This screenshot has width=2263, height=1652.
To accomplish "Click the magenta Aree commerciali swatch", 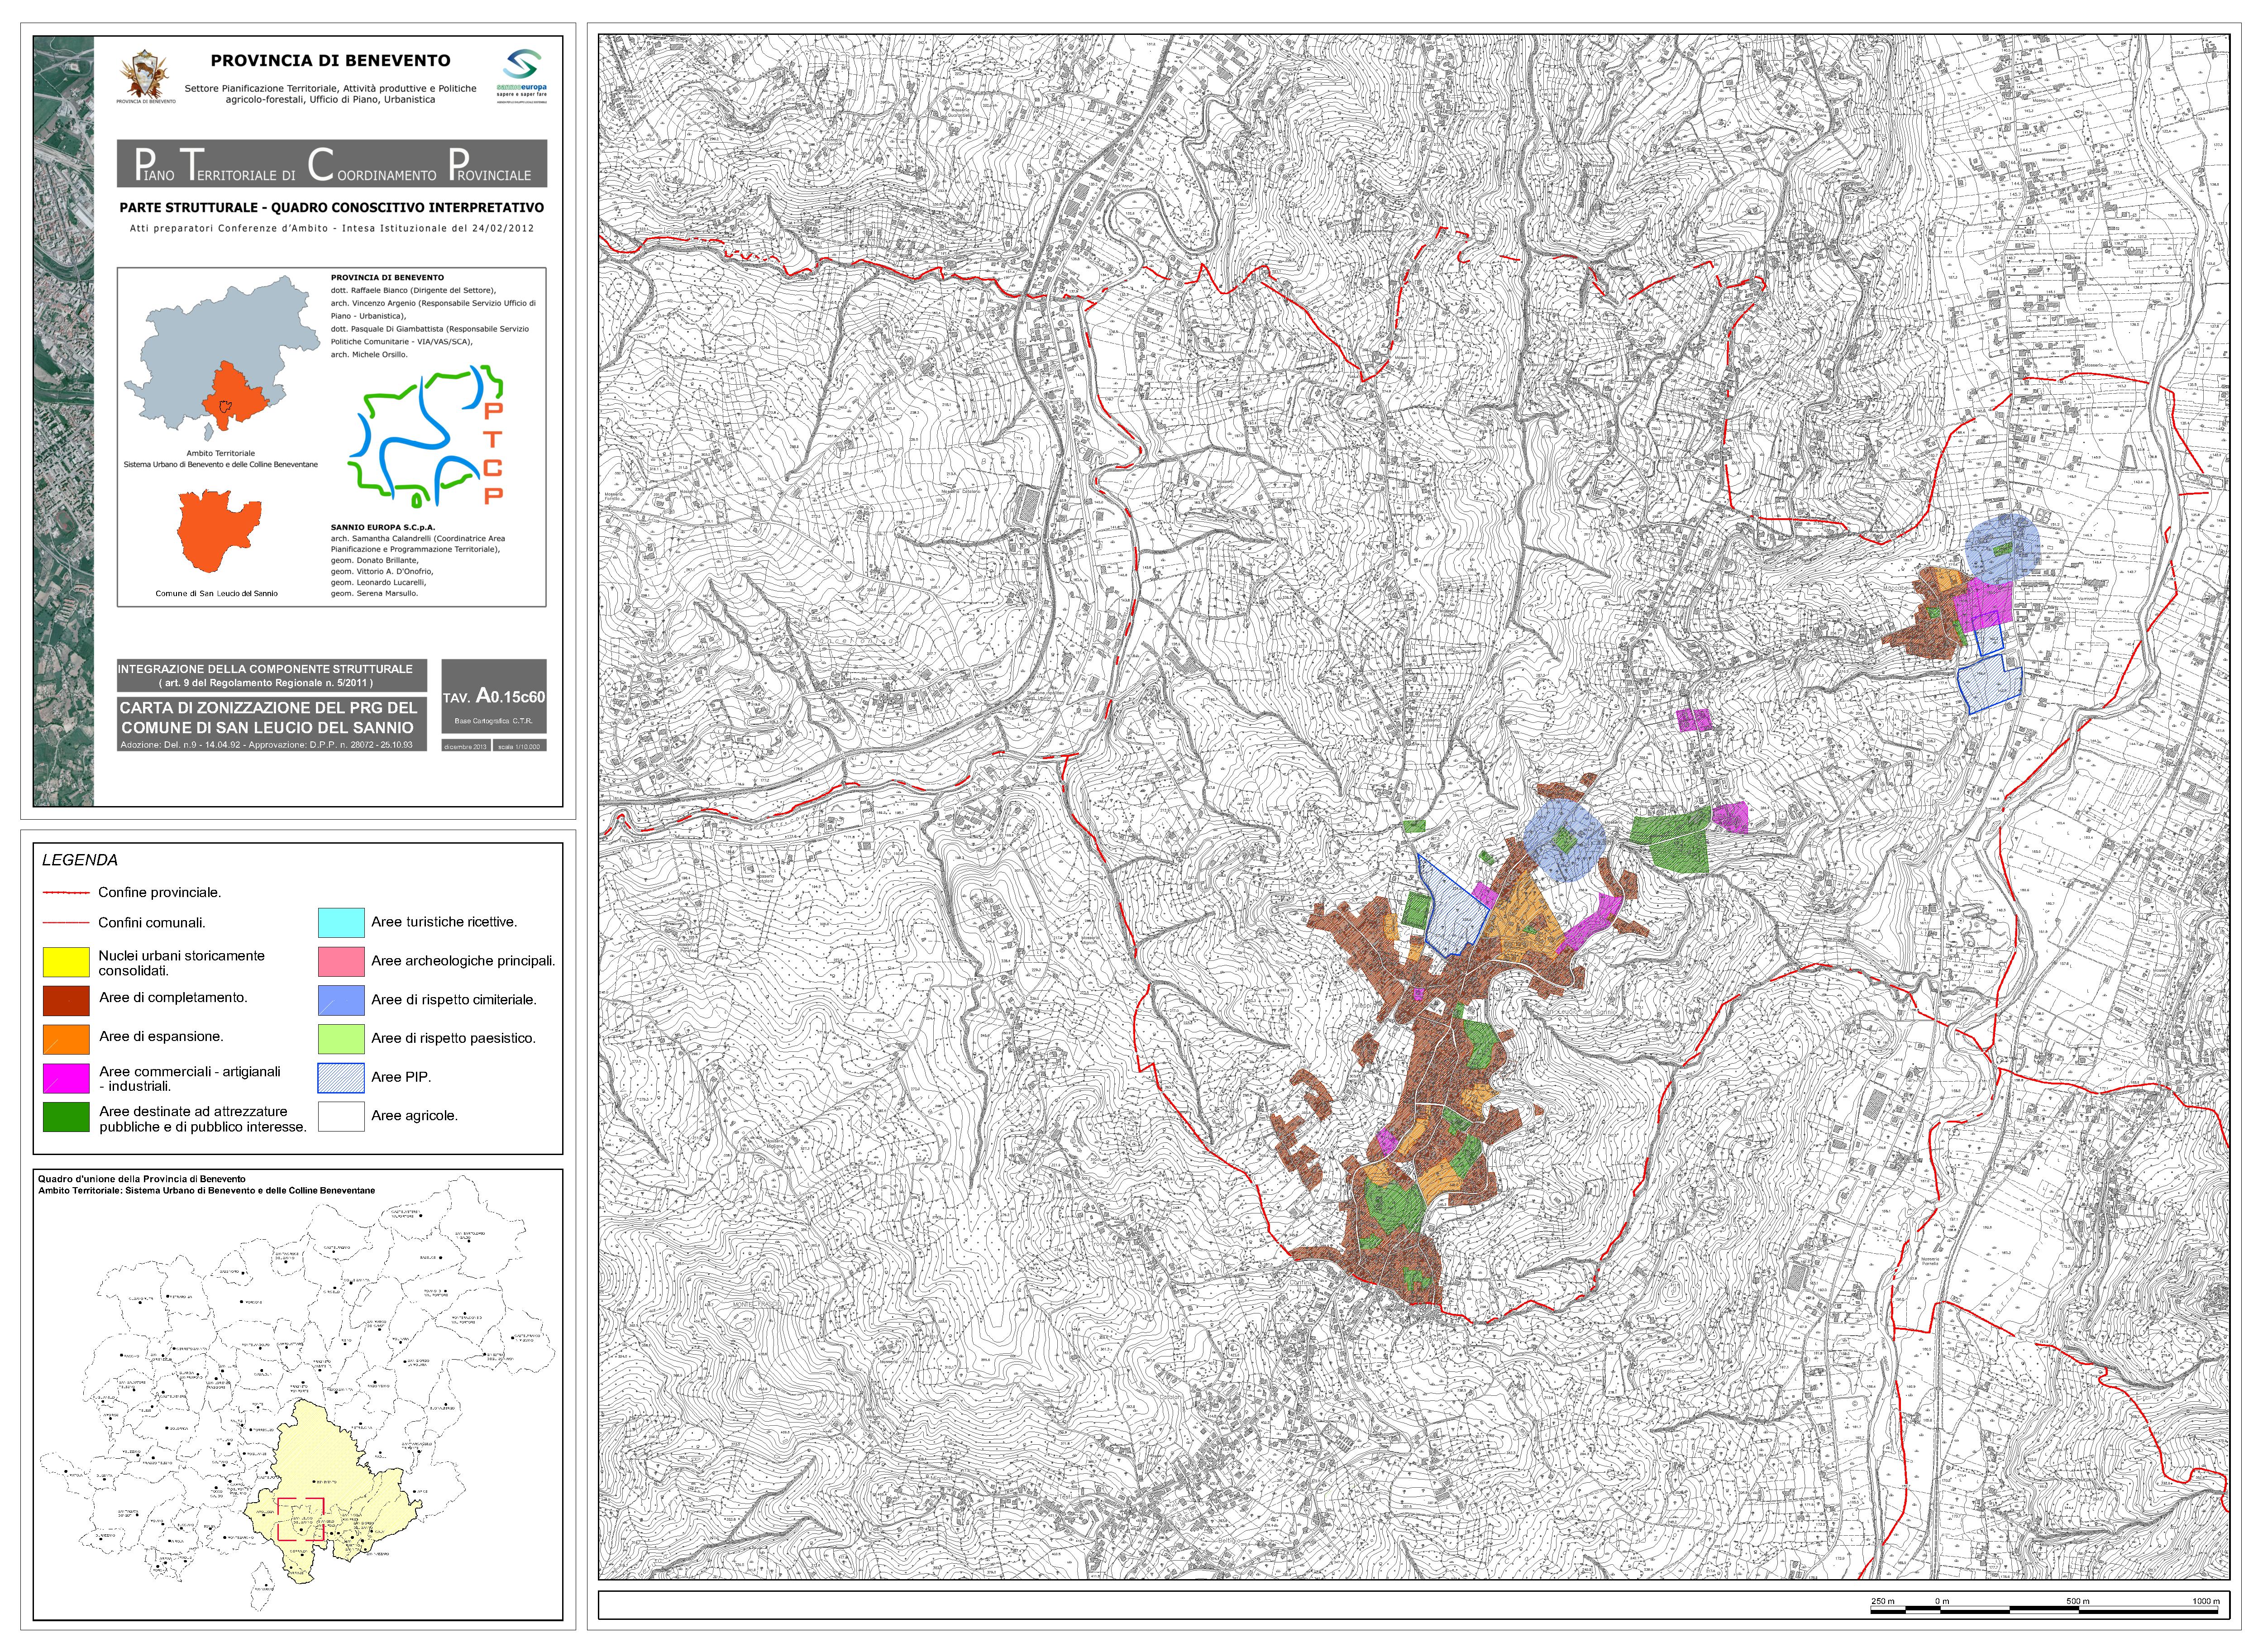I will 66,1078.
